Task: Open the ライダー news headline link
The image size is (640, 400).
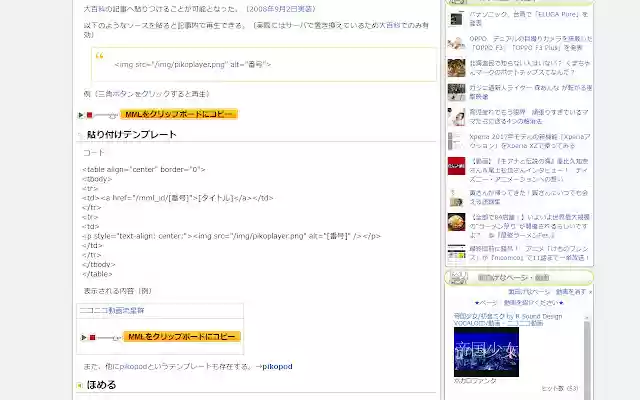Action: coord(531,92)
